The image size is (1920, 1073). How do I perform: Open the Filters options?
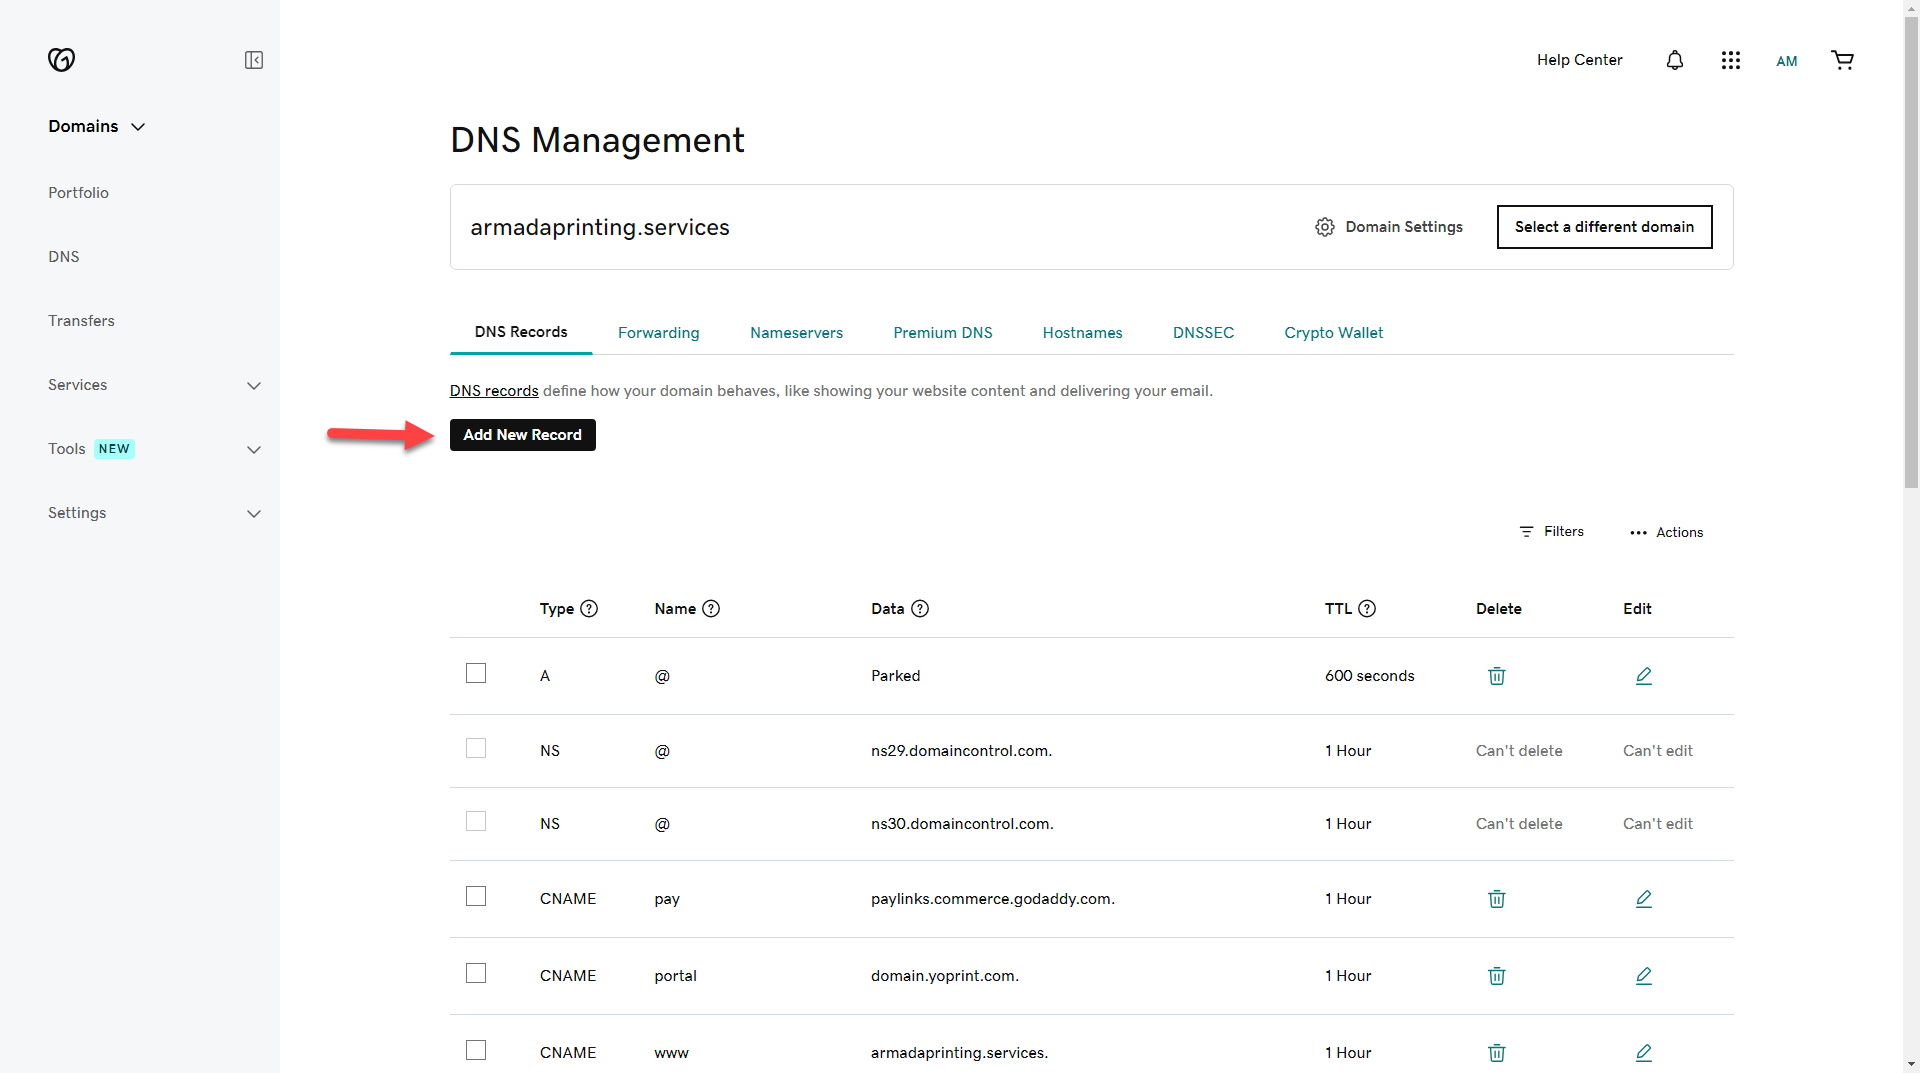(x=1551, y=532)
